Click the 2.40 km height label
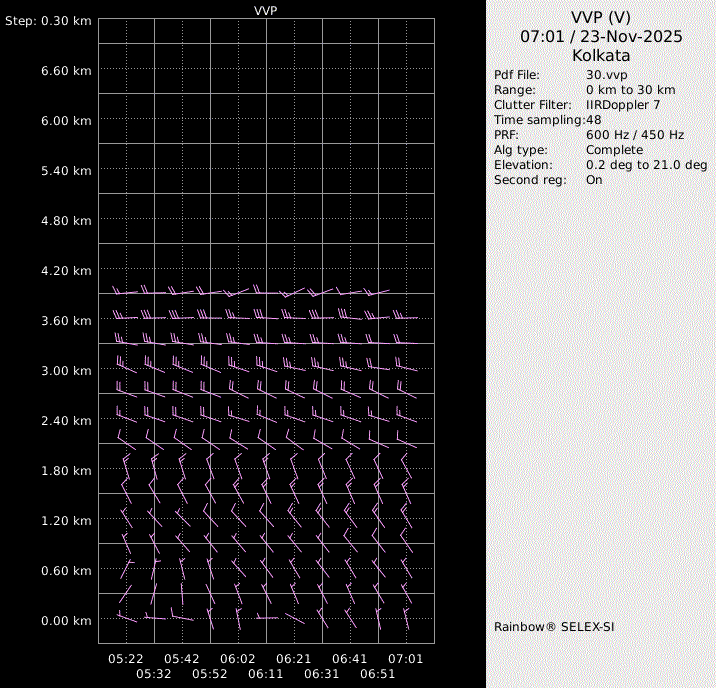 [x=68, y=421]
